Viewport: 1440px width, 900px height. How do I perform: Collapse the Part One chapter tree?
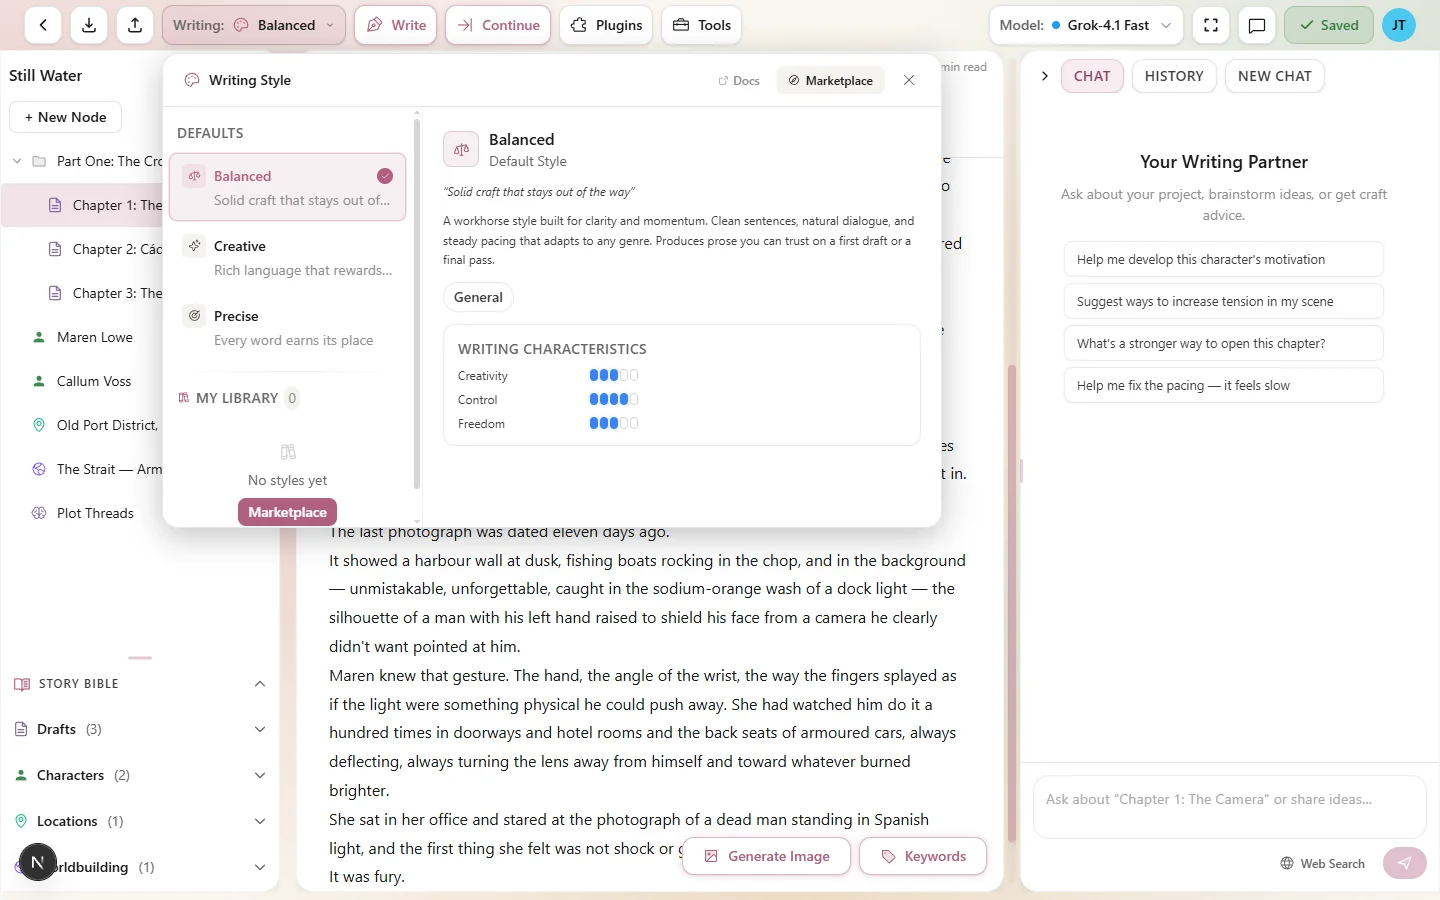pyautogui.click(x=16, y=160)
